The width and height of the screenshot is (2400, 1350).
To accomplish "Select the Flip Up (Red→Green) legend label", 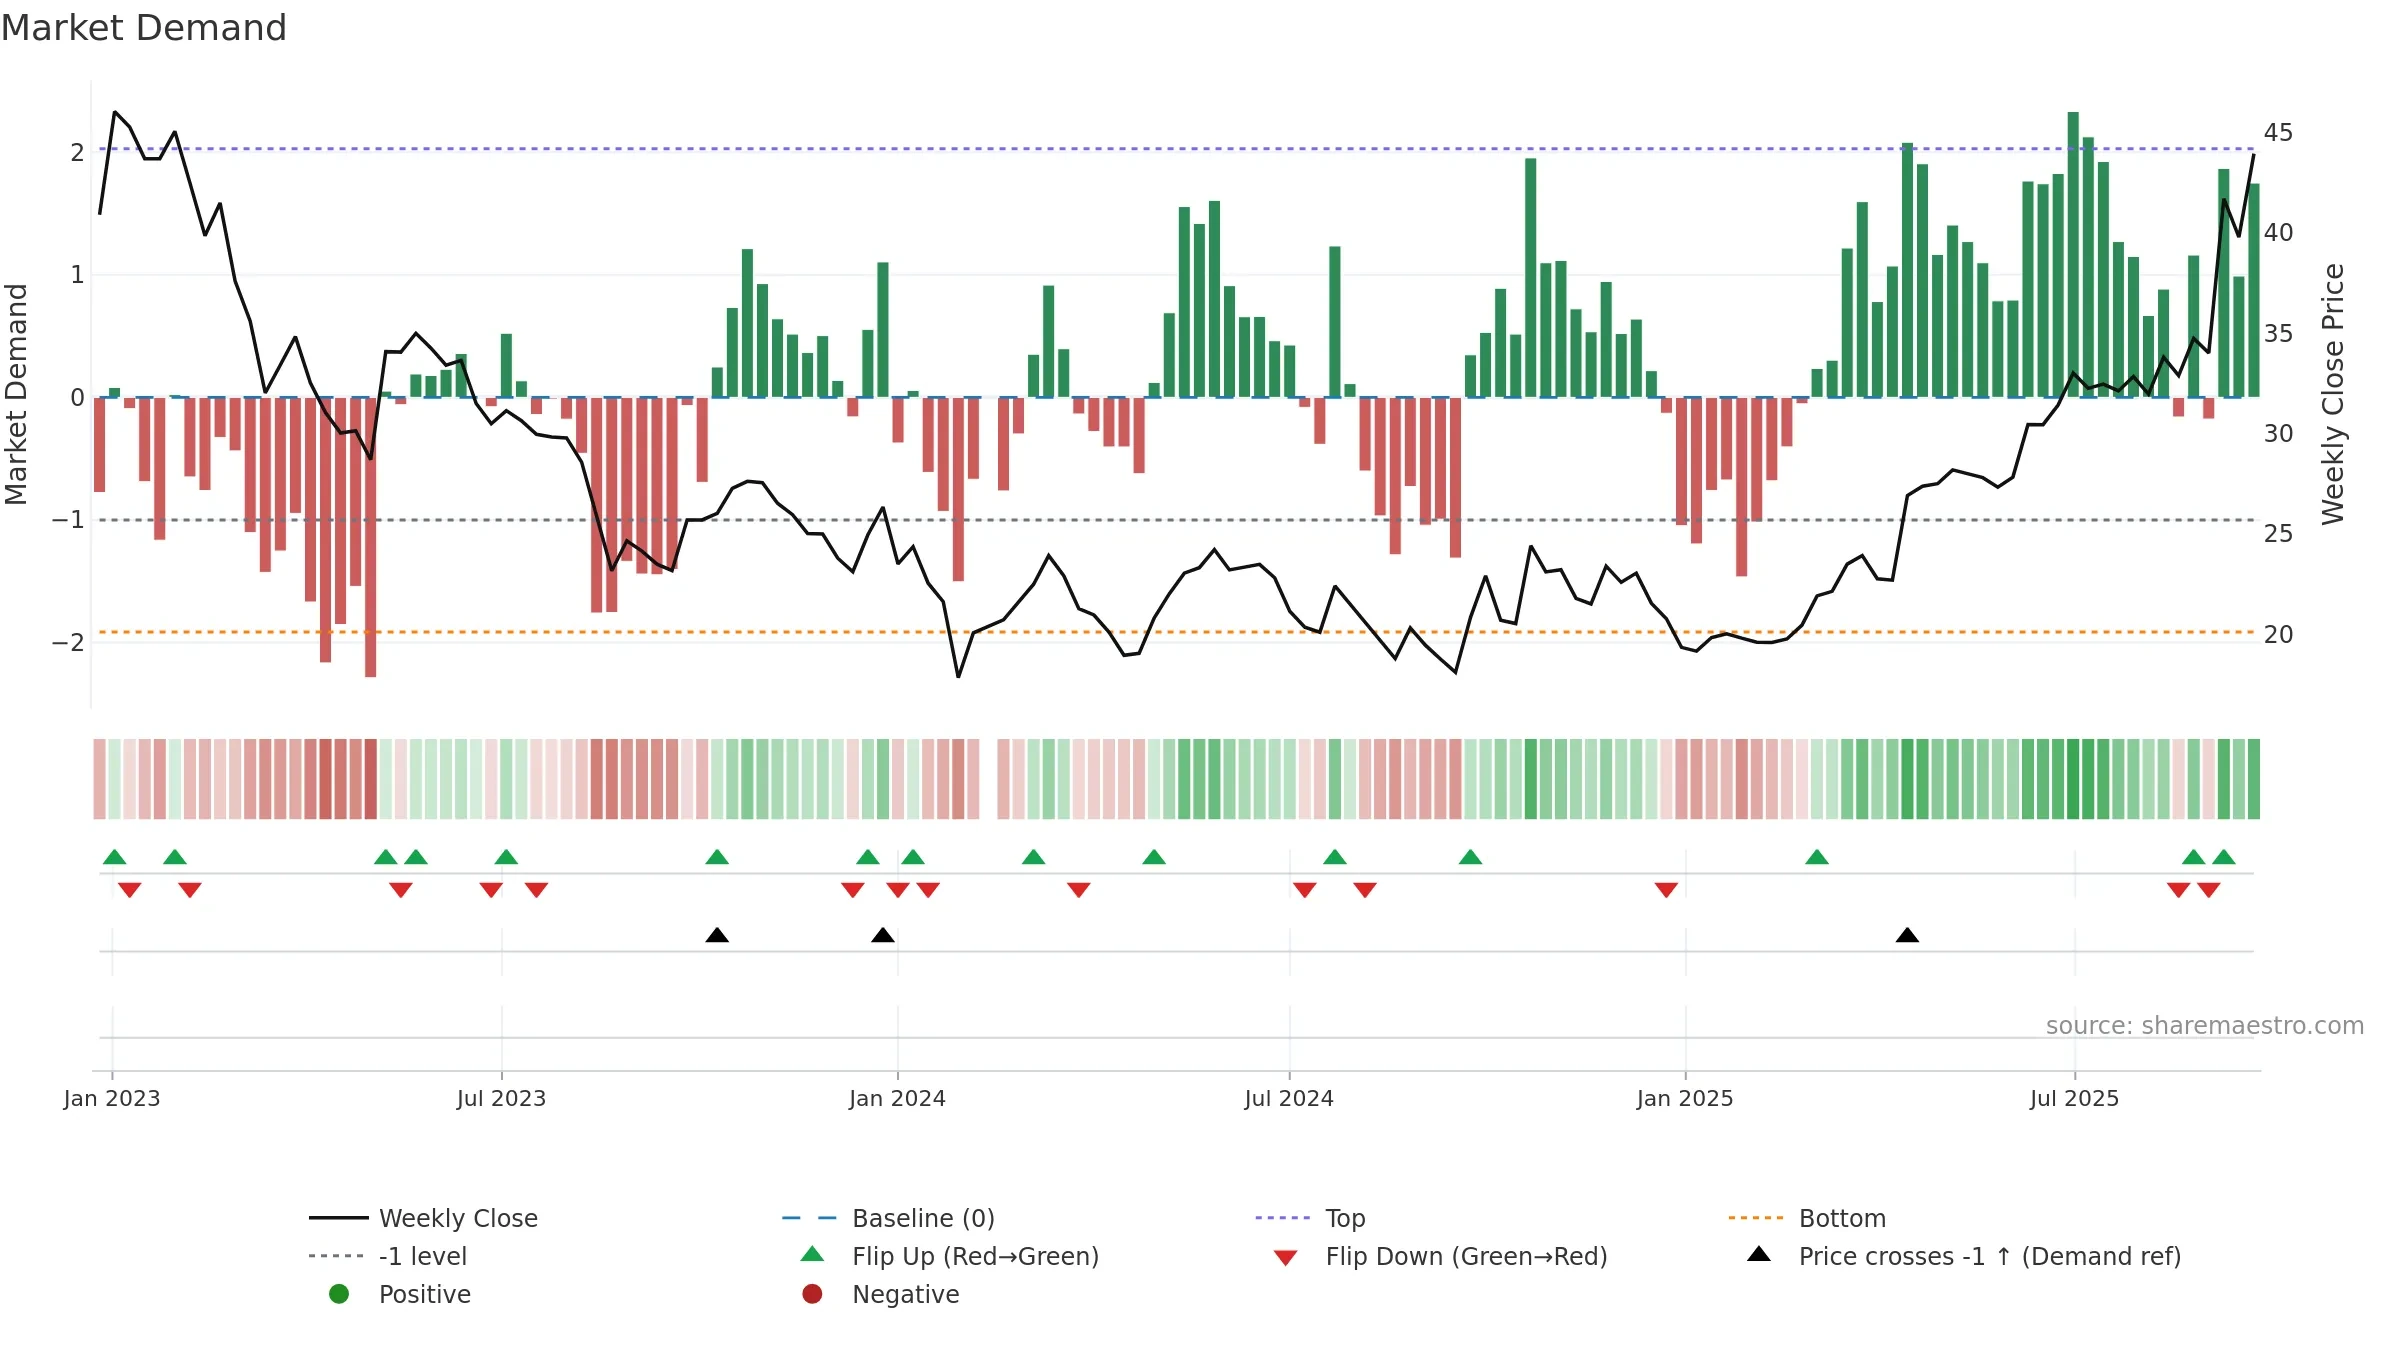I will [975, 1256].
